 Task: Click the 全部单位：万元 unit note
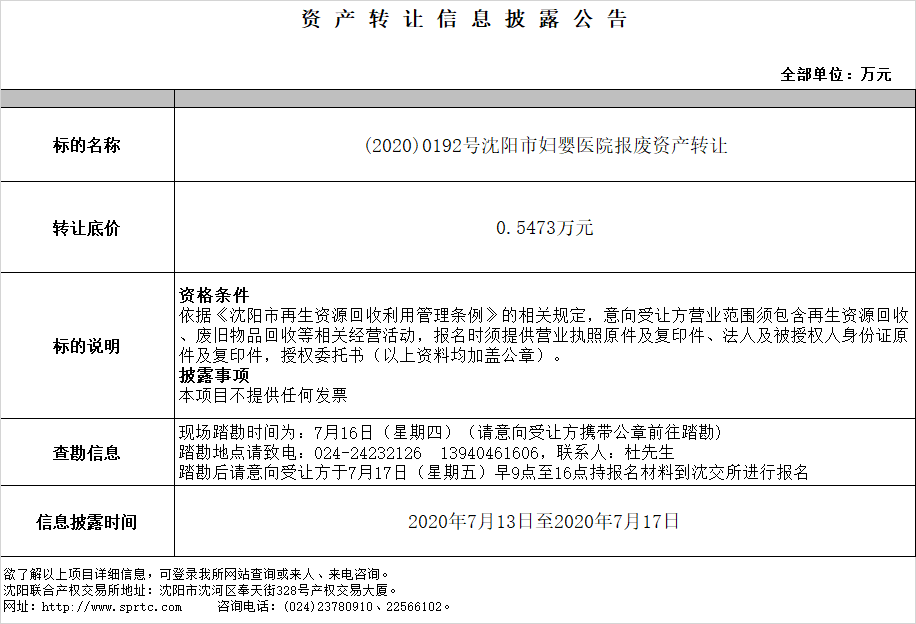(836, 74)
